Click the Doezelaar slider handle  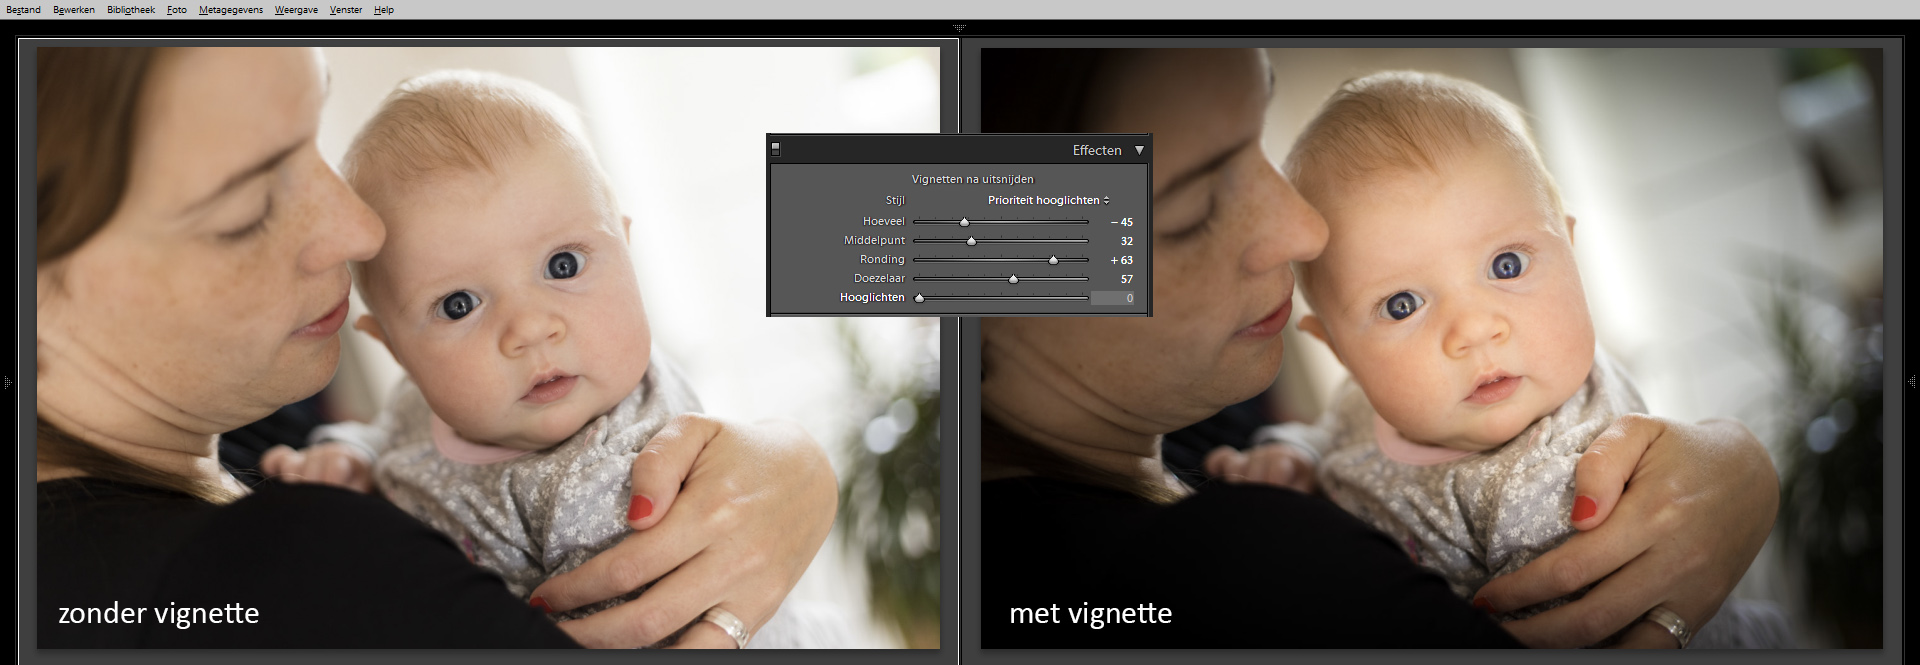(1013, 279)
